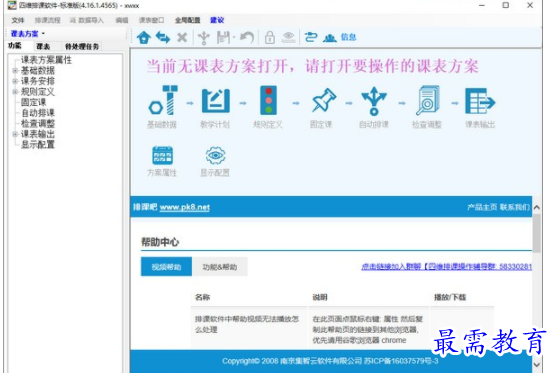Click the padlock toolbar icon
The width and height of the screenshot is (555, 373).
click(x=270, y=37)
